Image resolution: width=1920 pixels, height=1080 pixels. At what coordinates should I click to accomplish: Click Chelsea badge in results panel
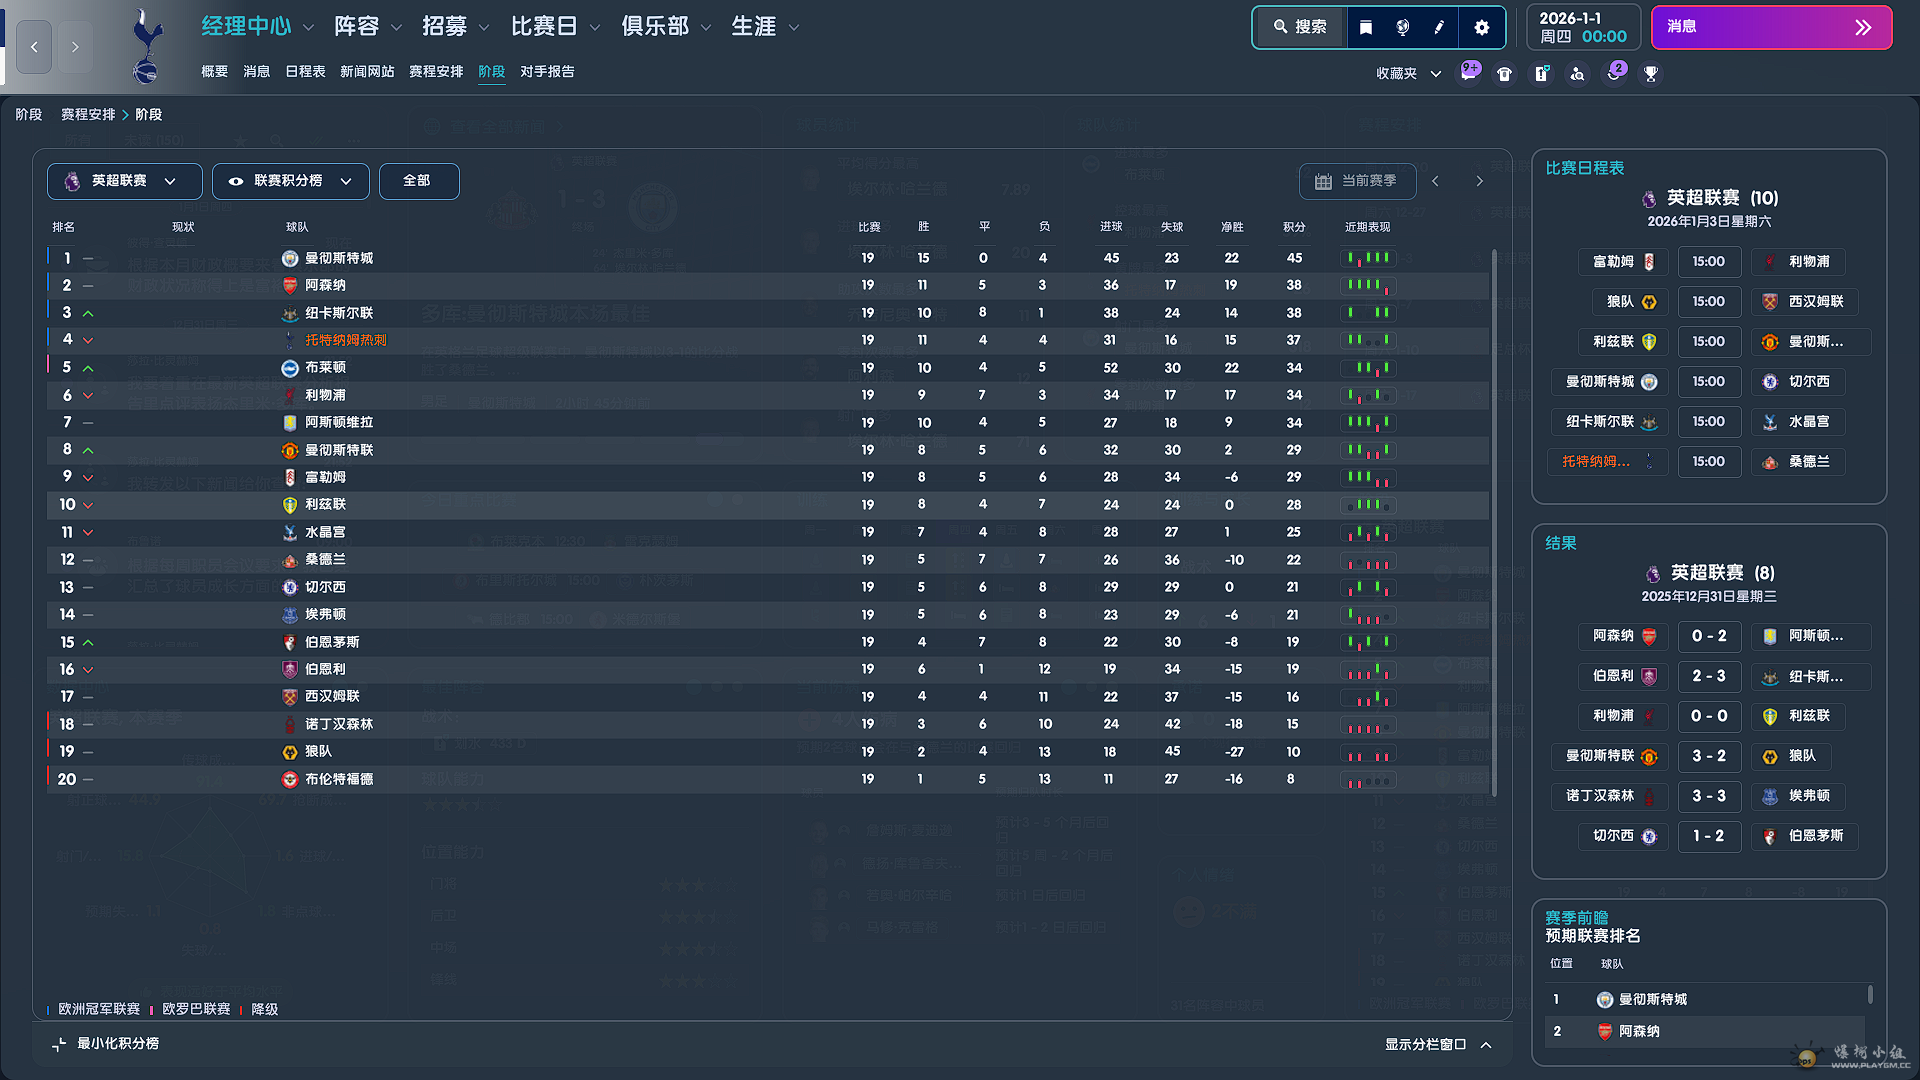click(x=1649, y=837)
